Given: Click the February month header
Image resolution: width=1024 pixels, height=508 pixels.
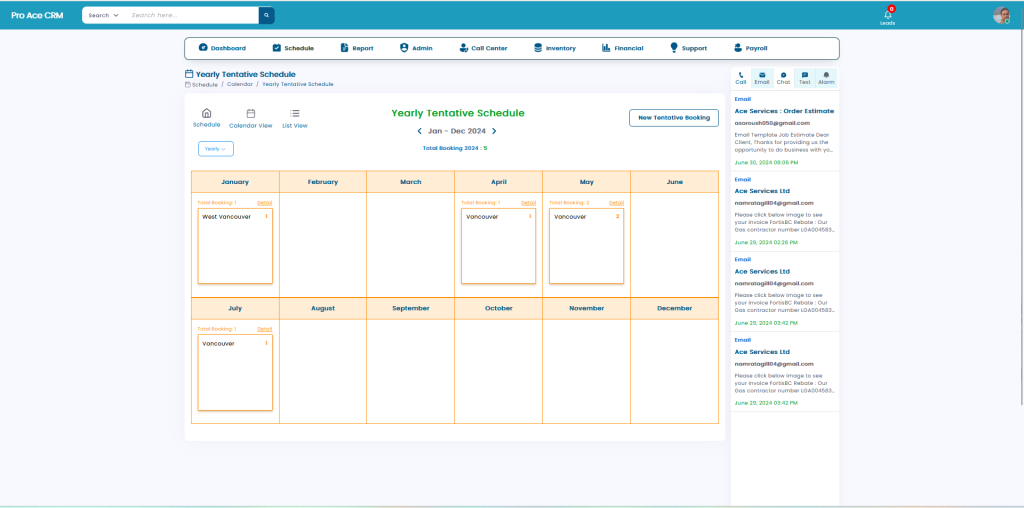Looking at the screenshot, I should (x=323, y=182).
